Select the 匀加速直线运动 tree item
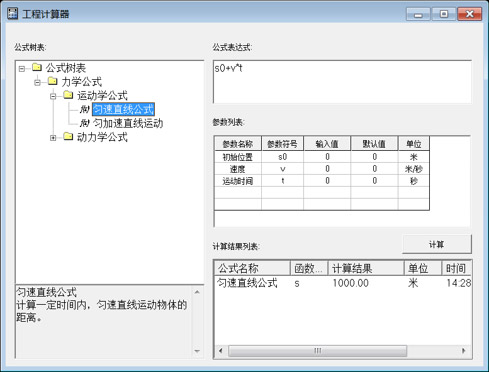Image resolution: width=489 pixels, height=372 pixels. (128, 123)
